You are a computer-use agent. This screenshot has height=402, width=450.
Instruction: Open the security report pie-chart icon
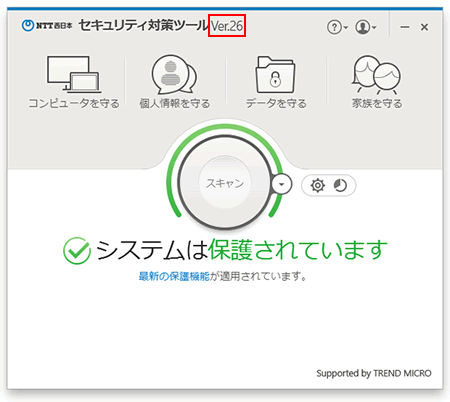tap(340, 185)
